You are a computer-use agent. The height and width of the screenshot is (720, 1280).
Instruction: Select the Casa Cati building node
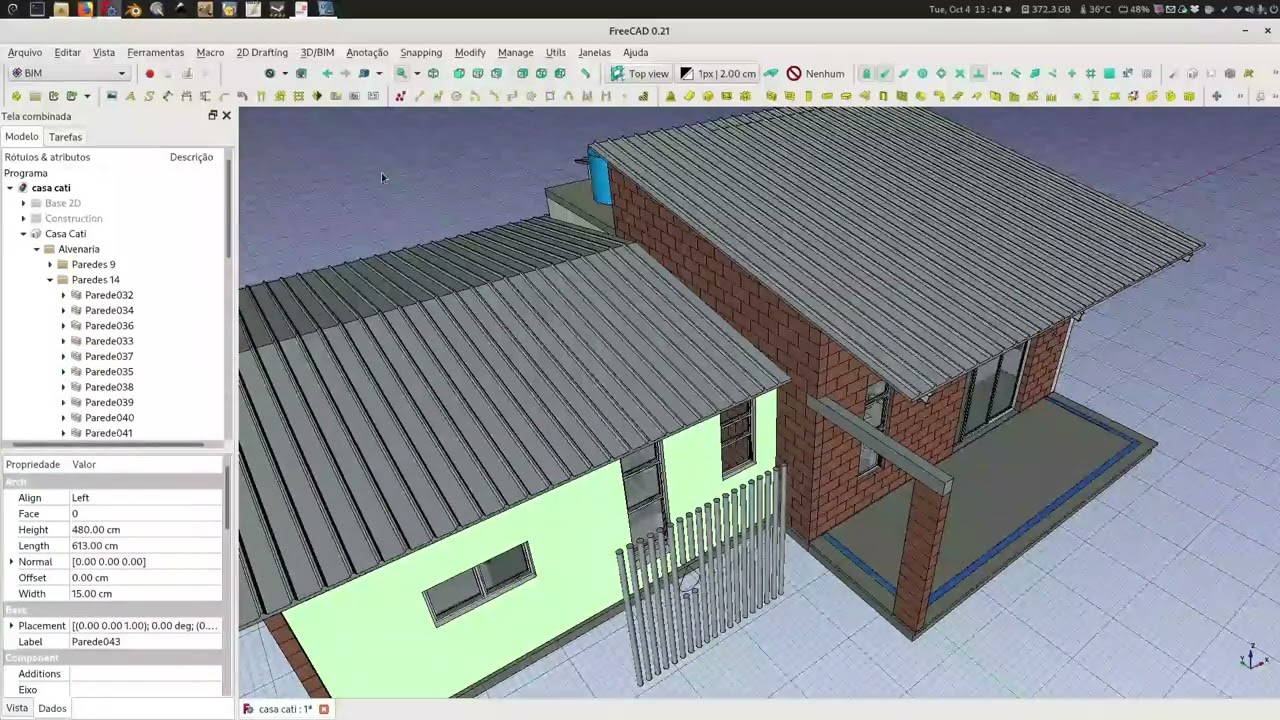(x=65, y=234)
